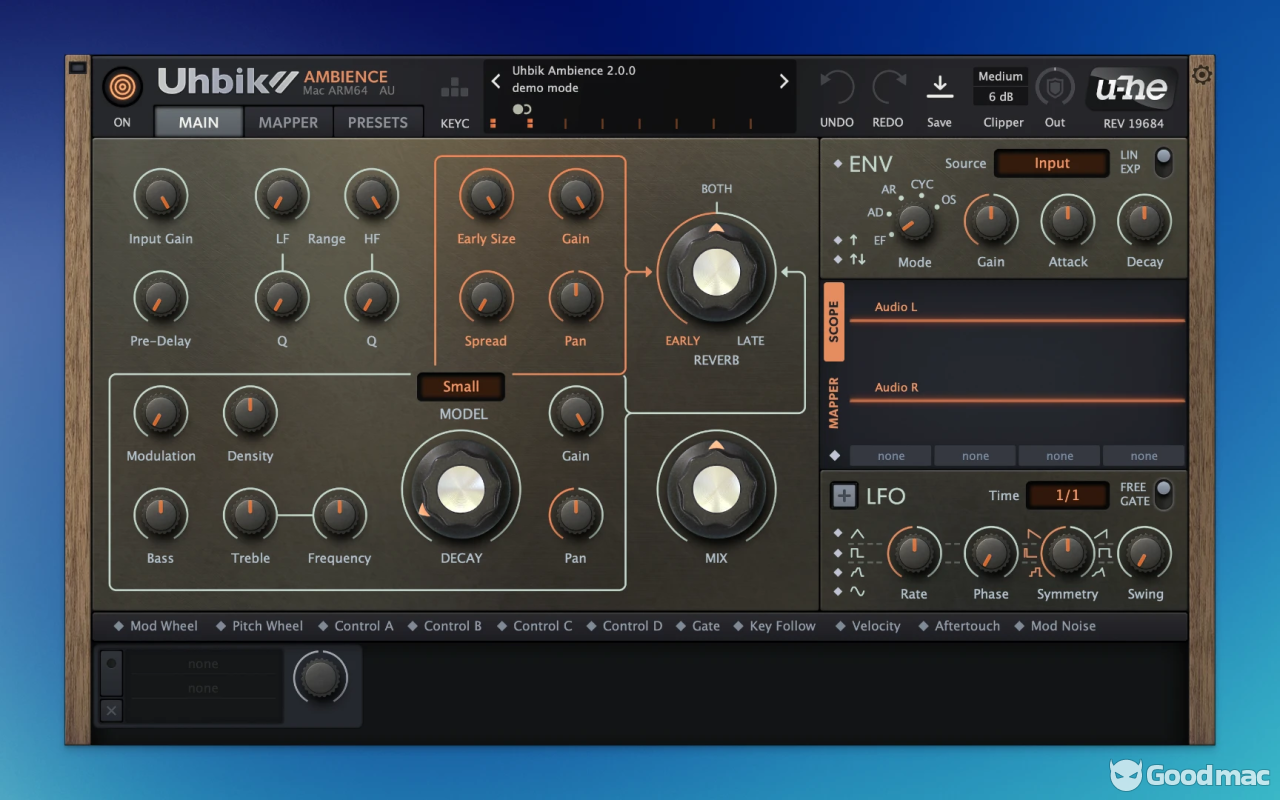Screen dimensions: 1280x800
Task: Open the PRESETS tab
Action: 377,122
